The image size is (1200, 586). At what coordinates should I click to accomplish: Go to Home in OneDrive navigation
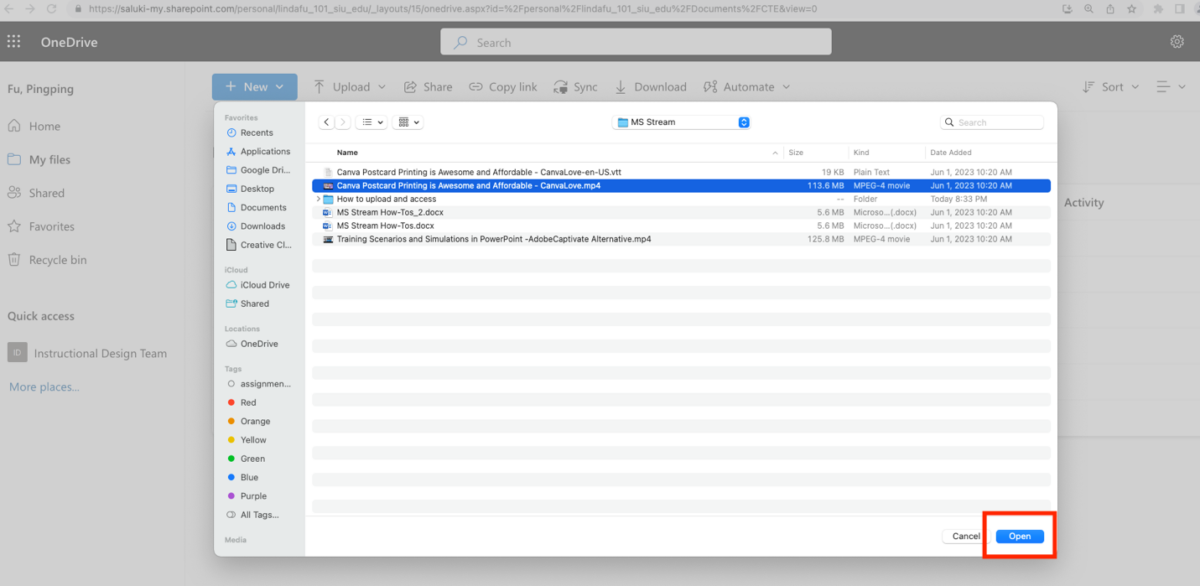[34, 126]
